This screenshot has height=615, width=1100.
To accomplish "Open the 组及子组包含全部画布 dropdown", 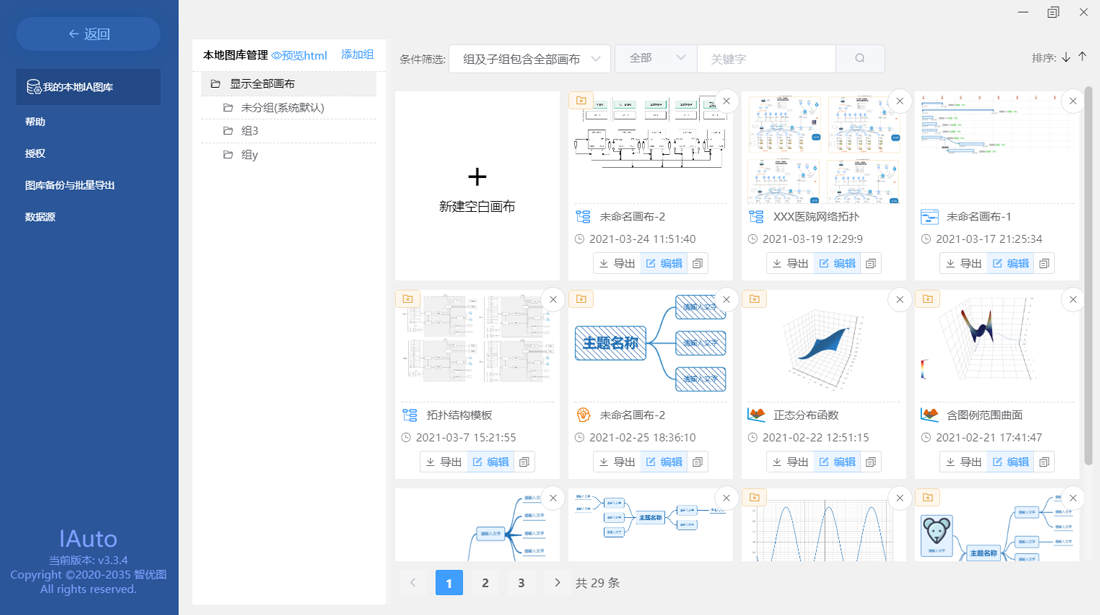I will (x=530, y=59).
